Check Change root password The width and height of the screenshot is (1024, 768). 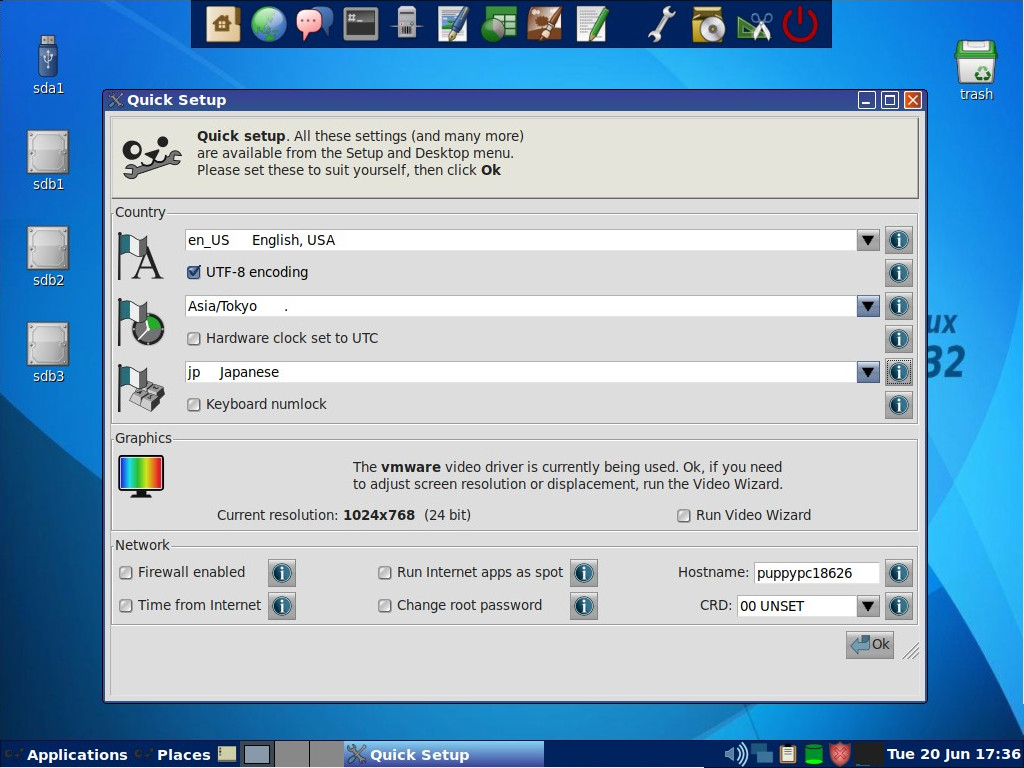(x=385, y=605)
